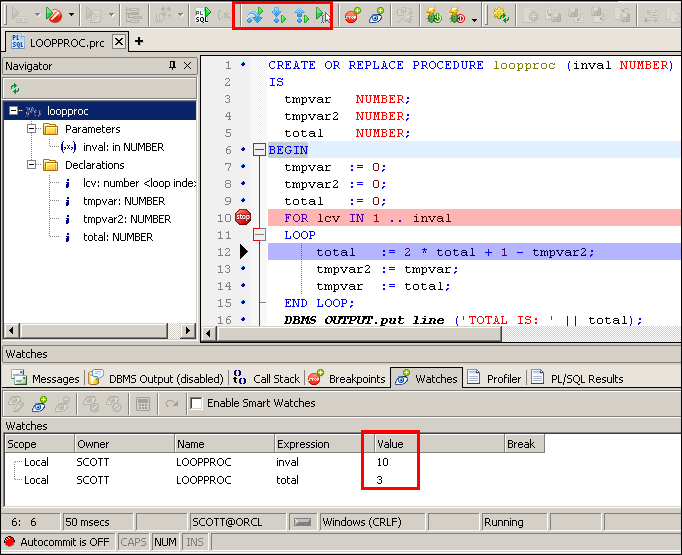This screenshot has width=682, height=555.
Task: Collapse the Parameters folder
Action: coord(32,129)
